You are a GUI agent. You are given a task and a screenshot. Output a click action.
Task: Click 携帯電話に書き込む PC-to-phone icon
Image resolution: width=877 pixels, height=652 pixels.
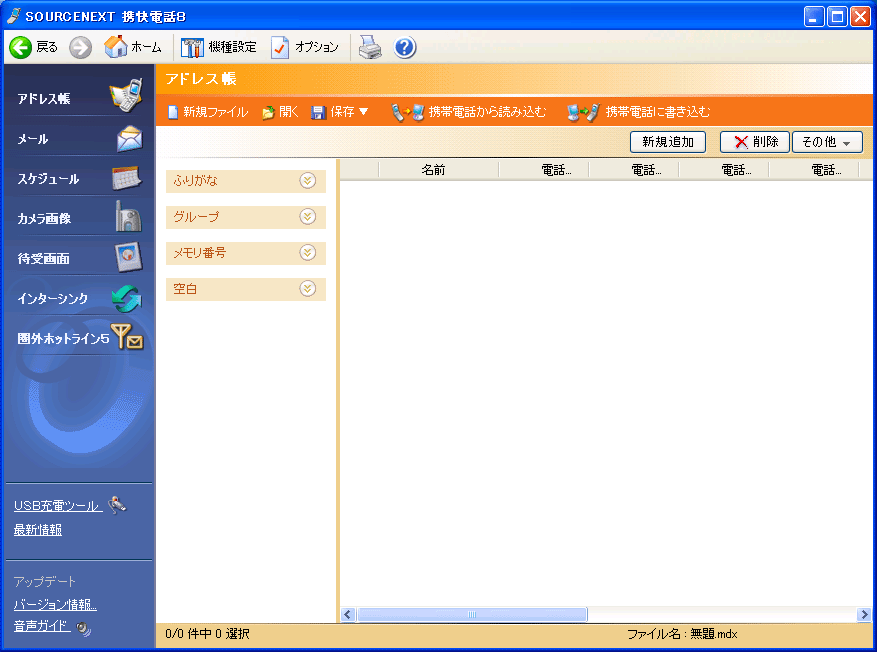coord(583,112)
